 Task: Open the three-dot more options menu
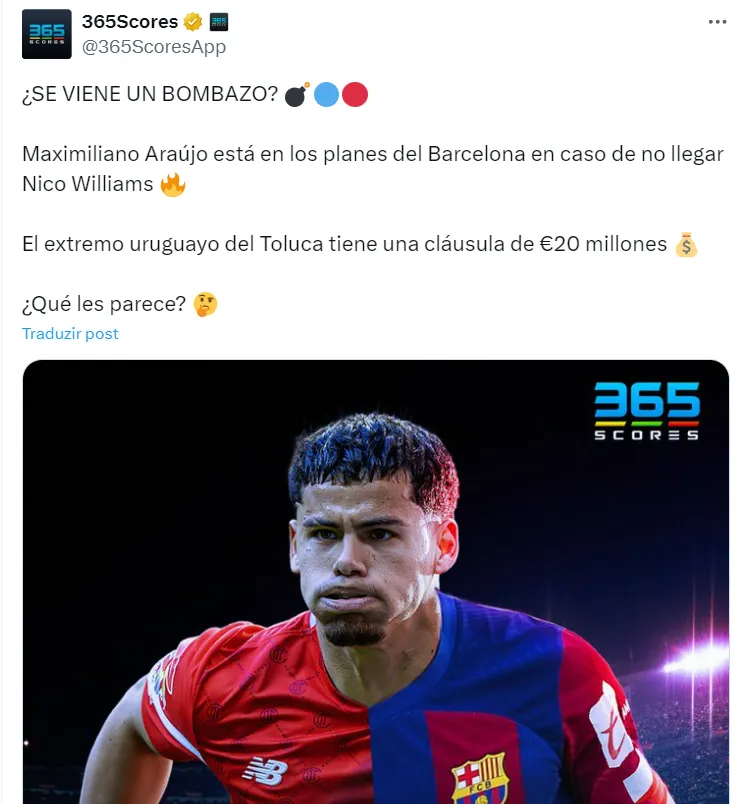coord(717,22)
